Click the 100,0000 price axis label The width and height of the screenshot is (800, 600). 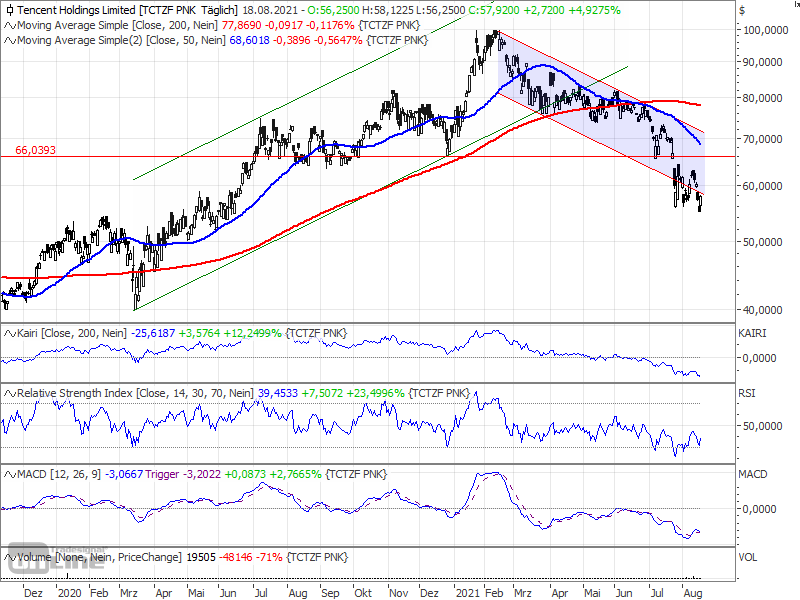[x=766, y=30]
